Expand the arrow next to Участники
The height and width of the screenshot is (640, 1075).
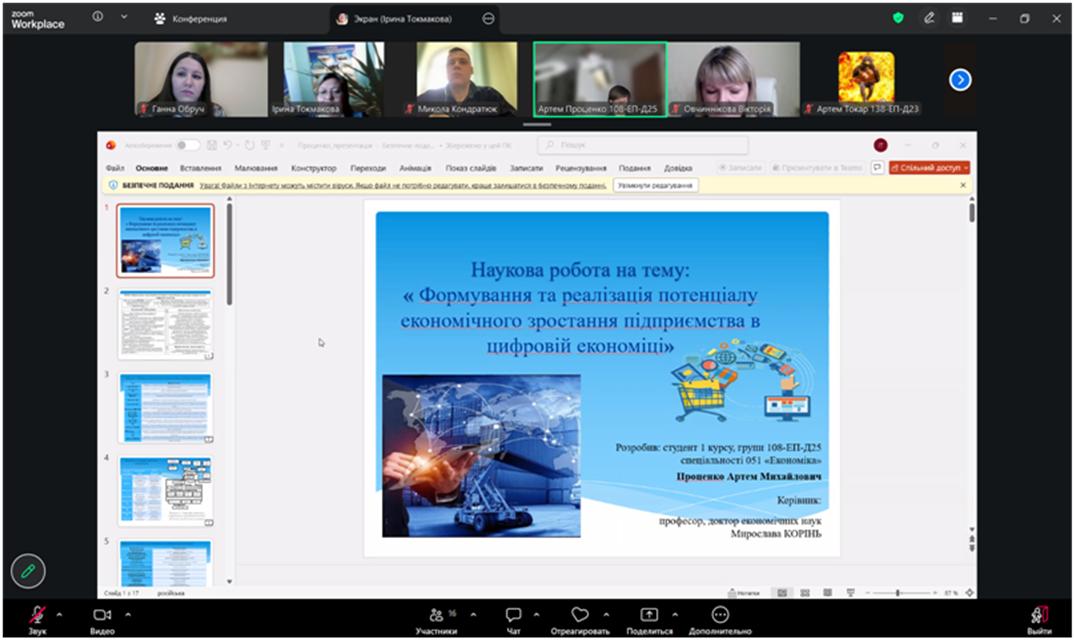pyautogui.click(x=473, y=614)
